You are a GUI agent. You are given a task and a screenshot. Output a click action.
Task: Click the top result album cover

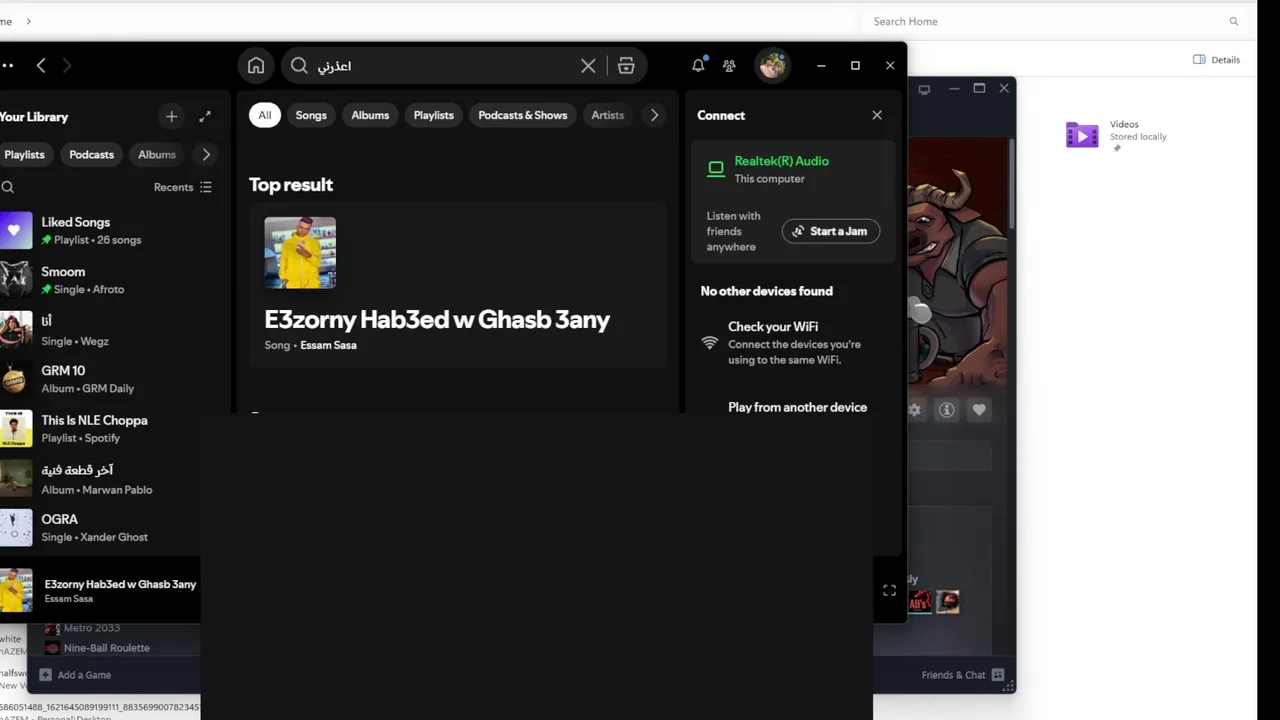(300, 253)
